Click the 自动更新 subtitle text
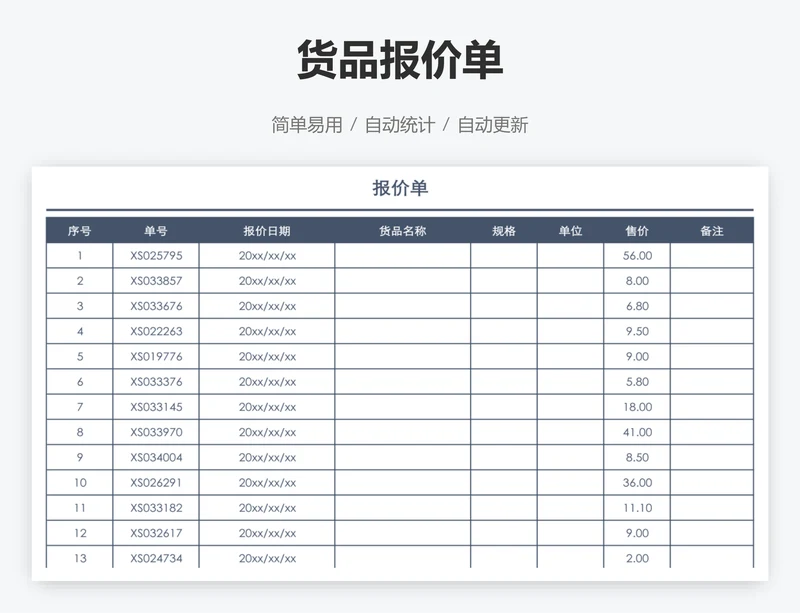 coord(493,125)
